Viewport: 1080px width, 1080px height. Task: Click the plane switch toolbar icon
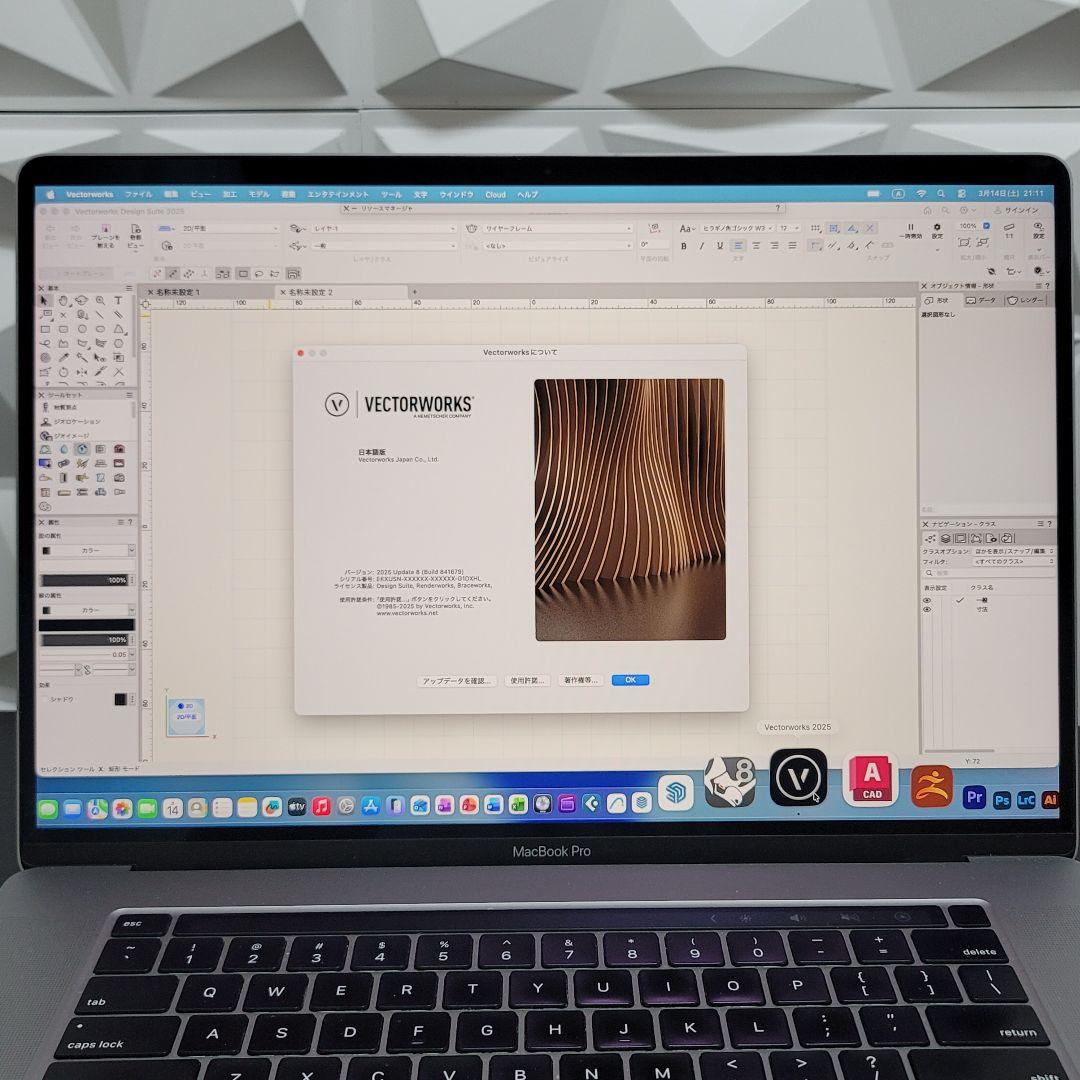[105, 235]
